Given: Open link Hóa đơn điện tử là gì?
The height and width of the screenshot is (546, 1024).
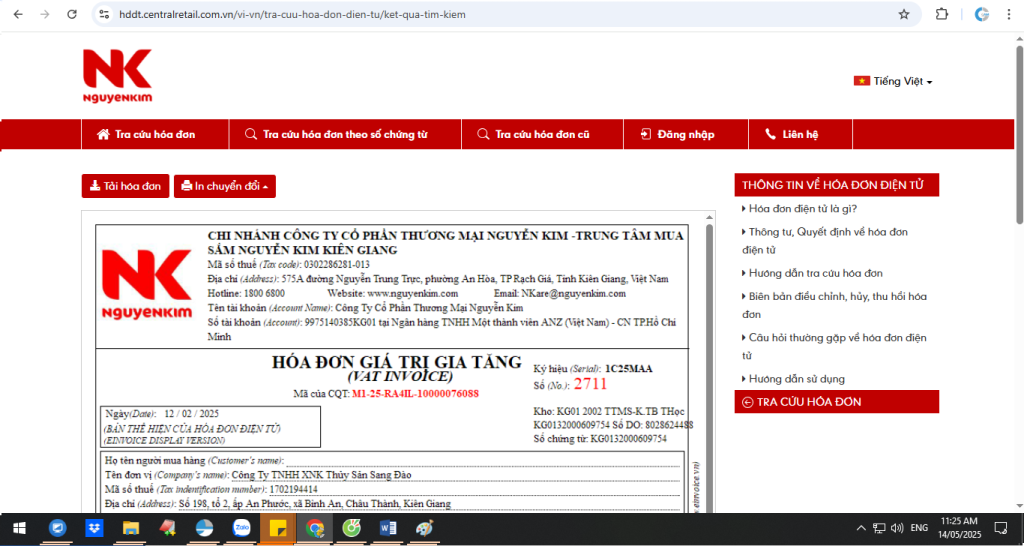Looking at the screenshot, I should pos(803,209).
